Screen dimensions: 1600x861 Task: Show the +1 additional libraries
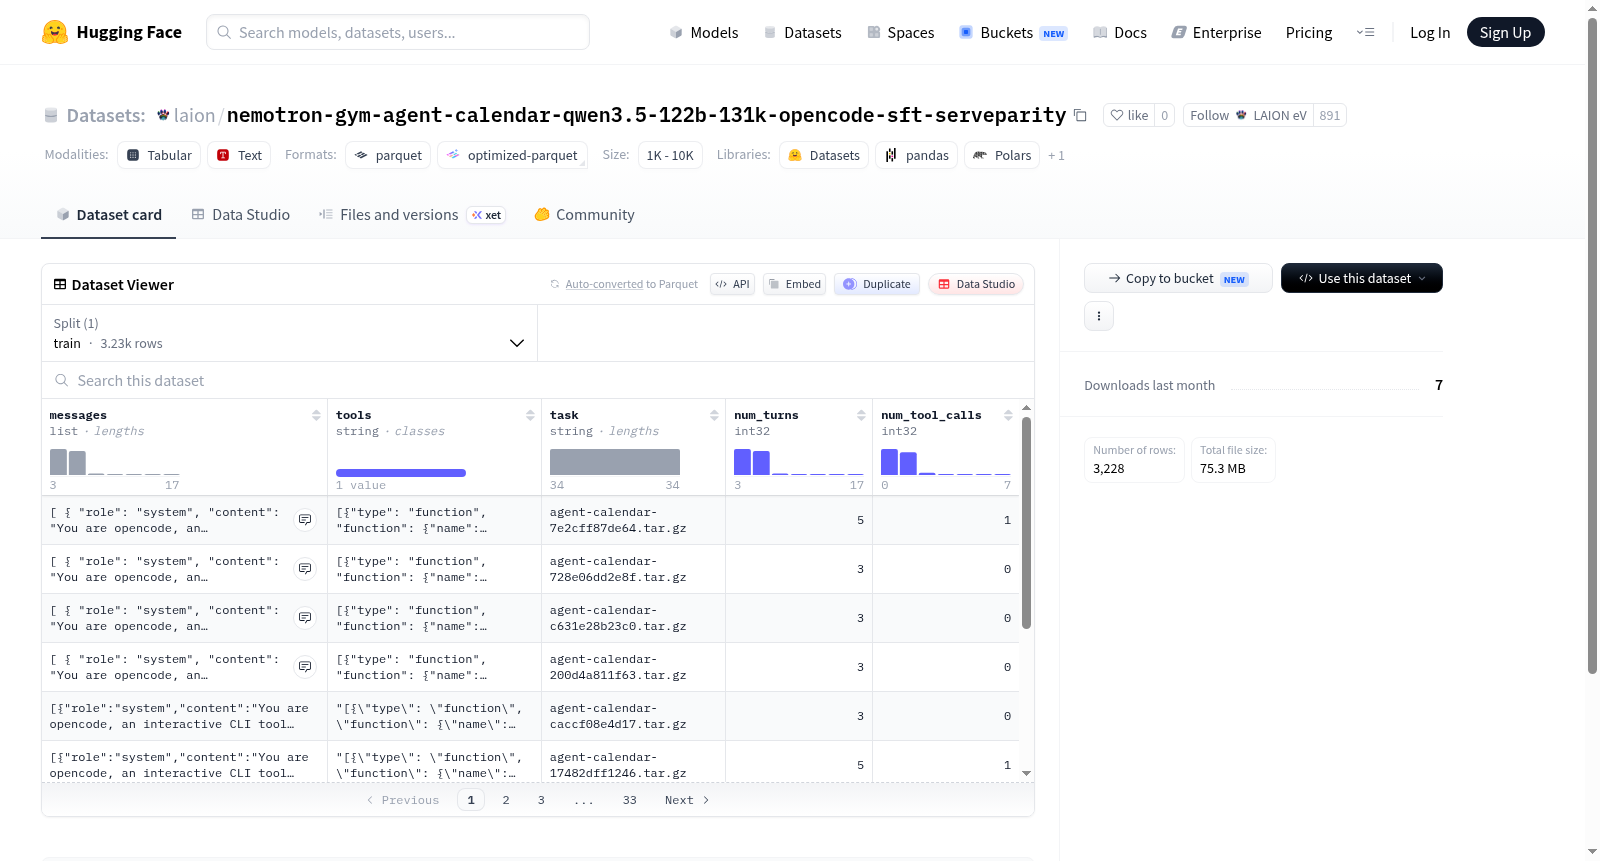click(x=1056, y=156)
